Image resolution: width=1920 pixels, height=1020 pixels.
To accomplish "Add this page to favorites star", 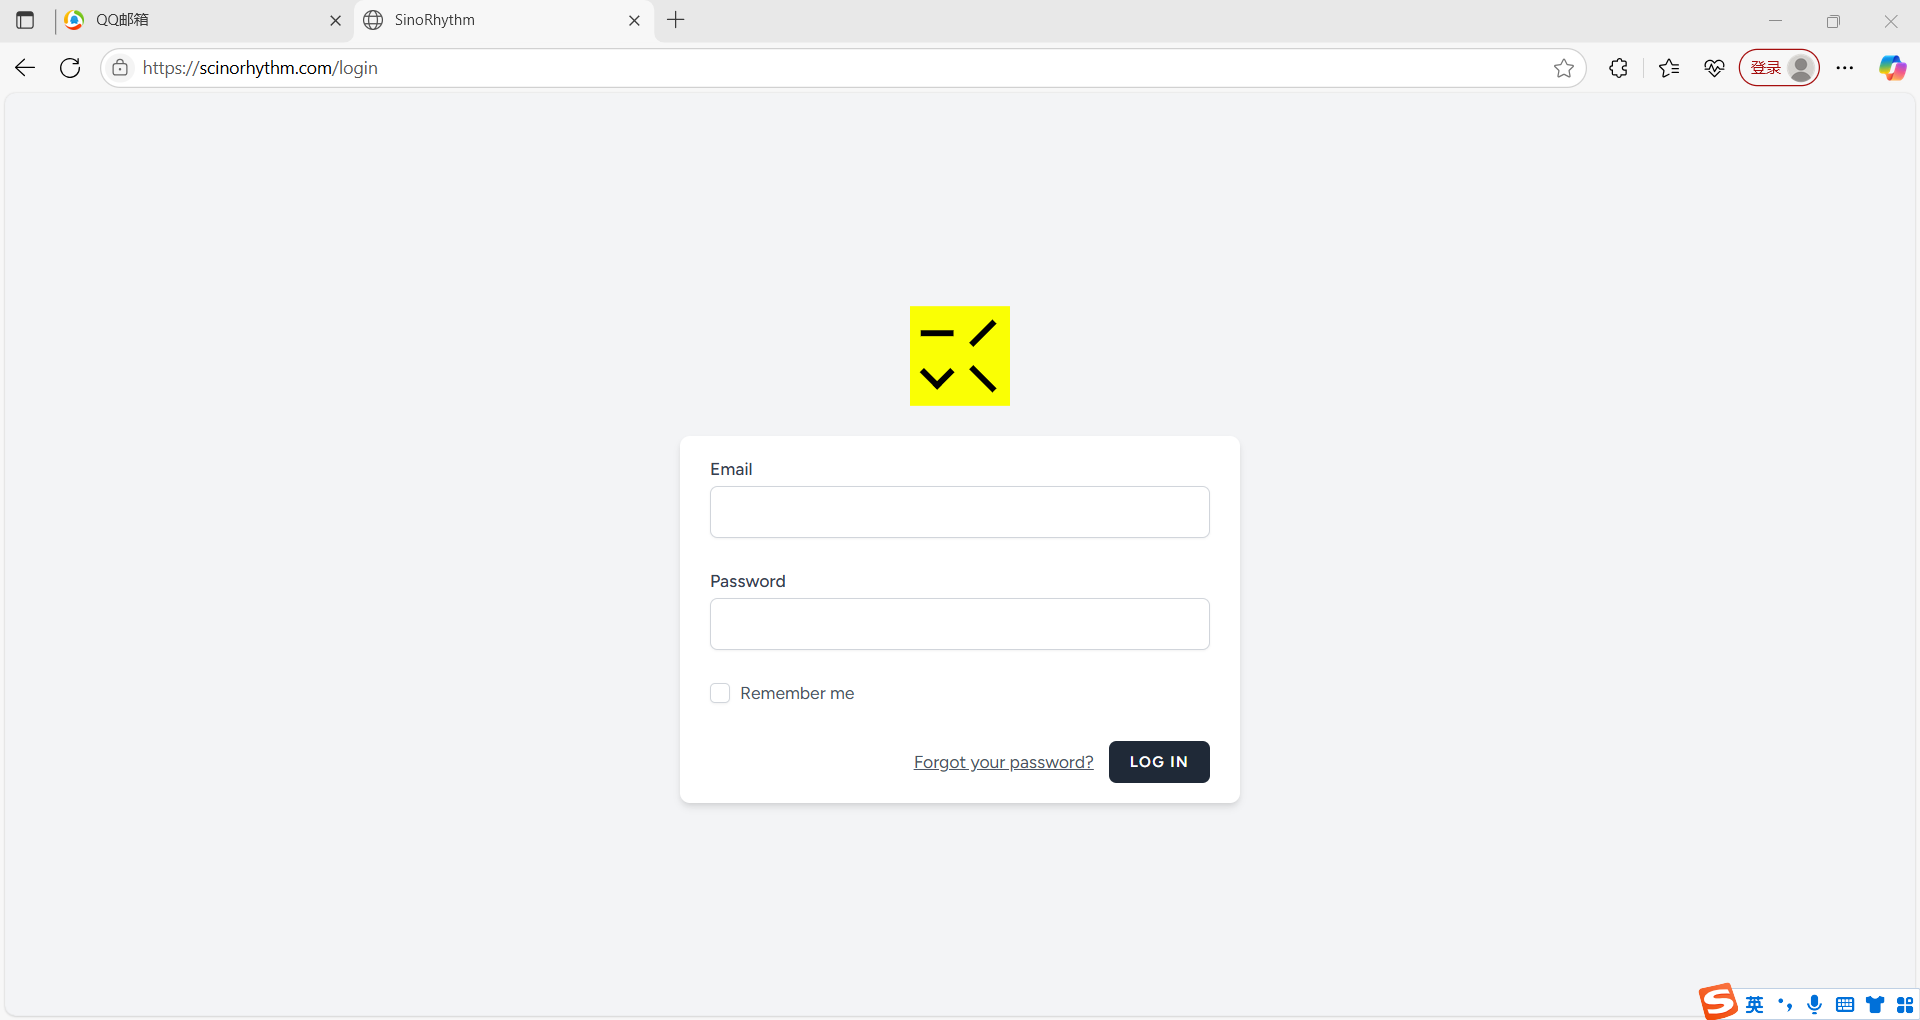I will tap(1564, 68).
